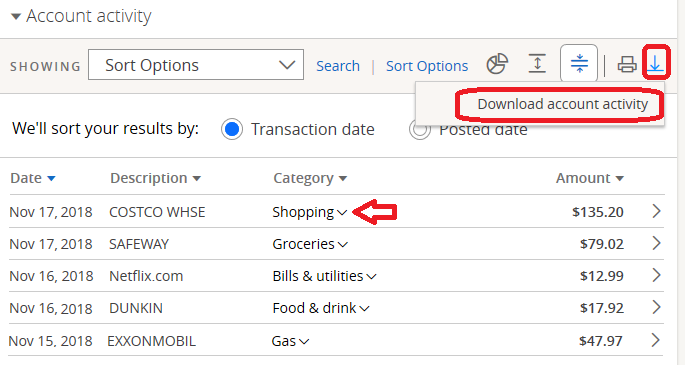
Task: Open Netflix.com transaction details arrow
Action: [656, 275]
